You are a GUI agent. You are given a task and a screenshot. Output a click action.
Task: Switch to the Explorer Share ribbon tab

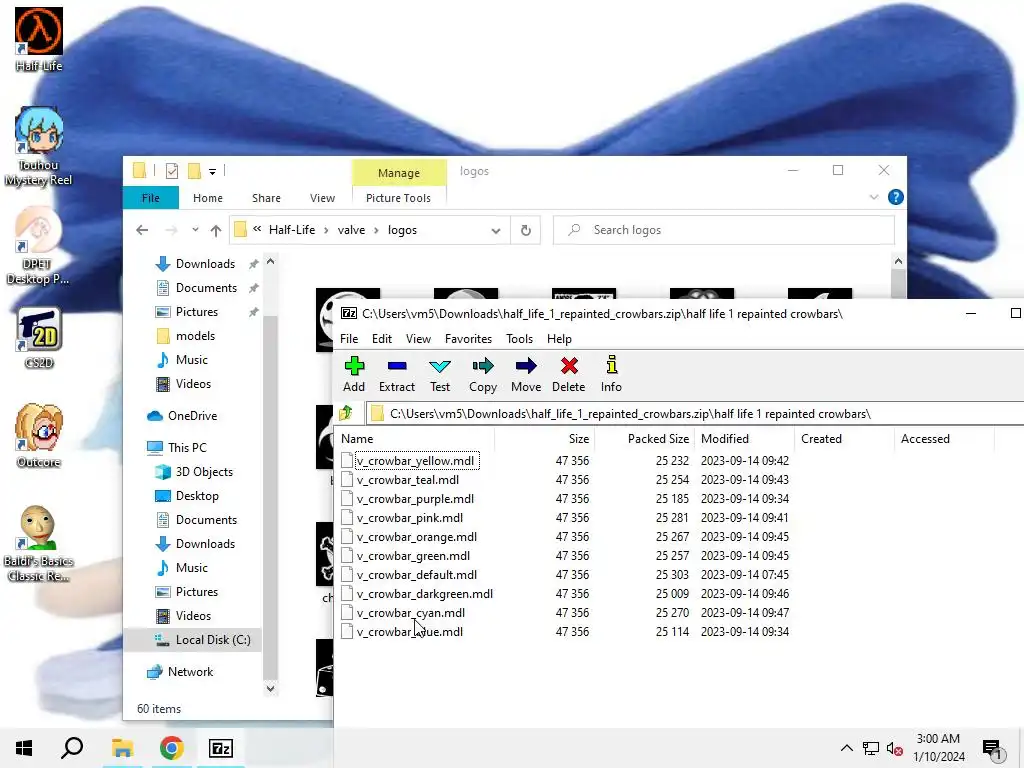coord(266,198)
